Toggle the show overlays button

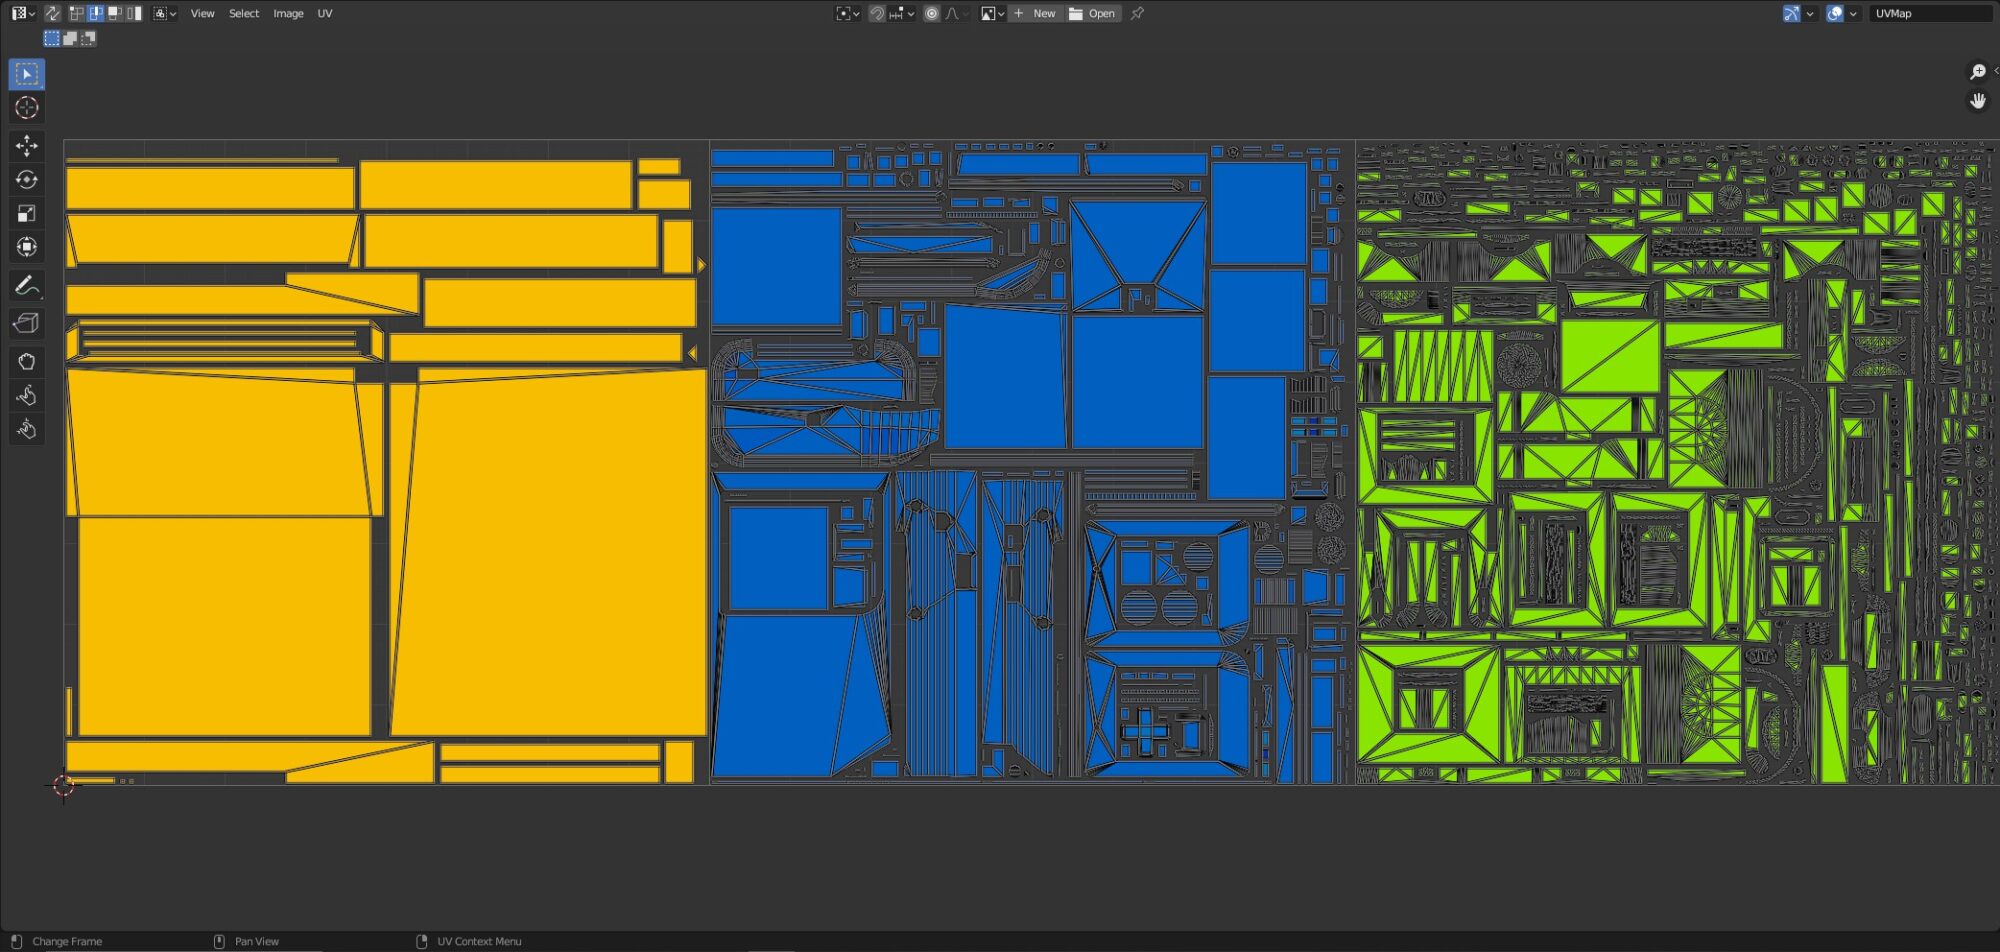(1835, 14)
